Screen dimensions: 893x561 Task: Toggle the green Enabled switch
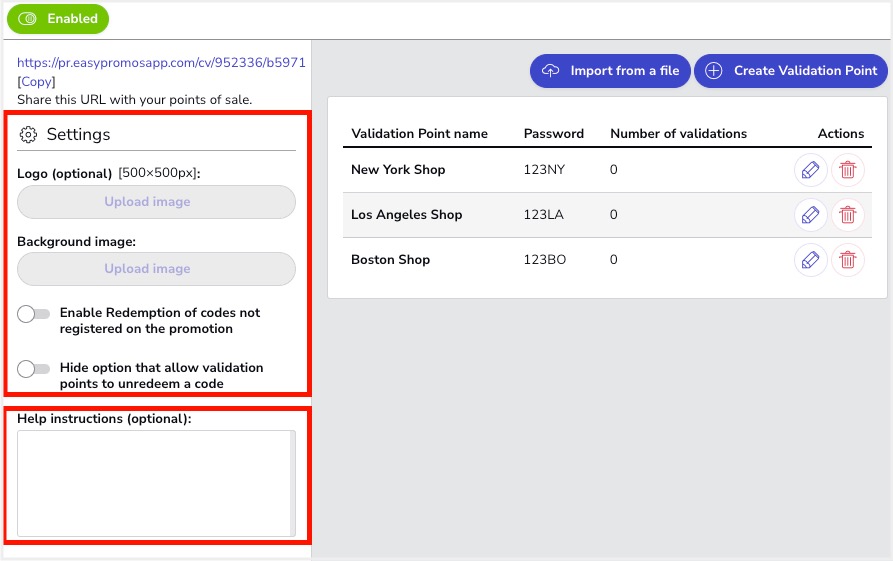[x=58, y=19]
